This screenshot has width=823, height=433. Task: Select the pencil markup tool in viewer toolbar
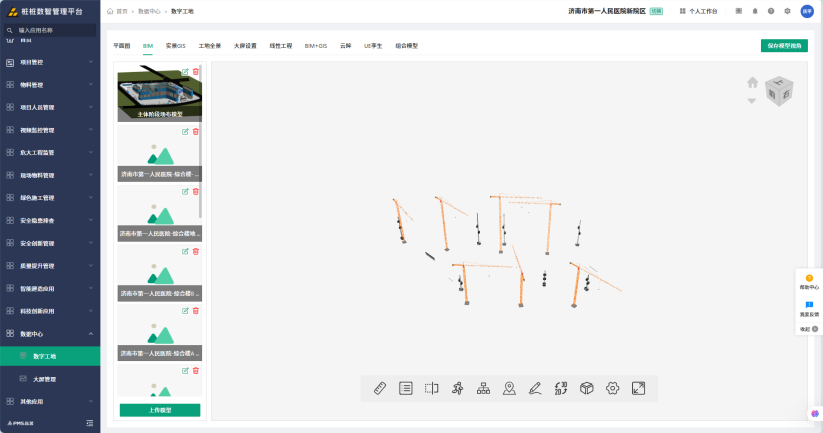(535, 388)
